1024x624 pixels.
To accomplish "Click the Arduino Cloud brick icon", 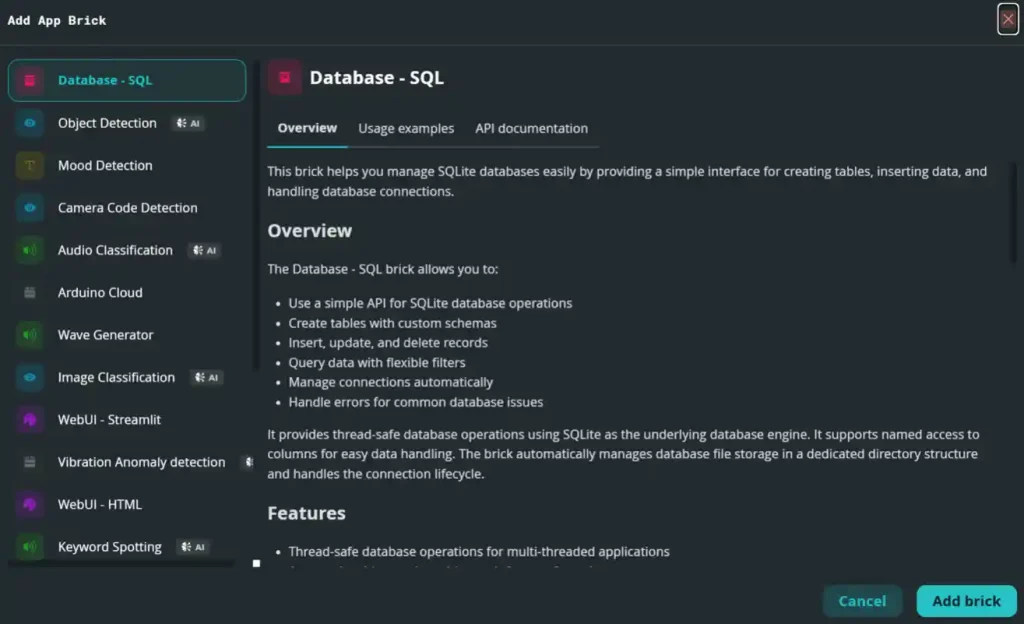I will 30,293.
